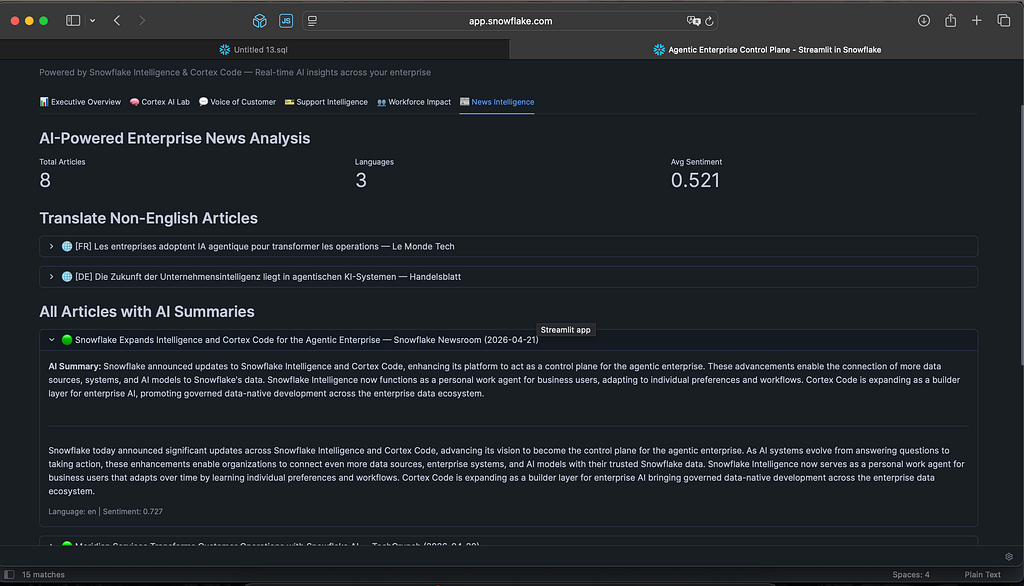Open the 'Spaces: 4' indentation setting
1024x586 pixels.
coord(910,575)
